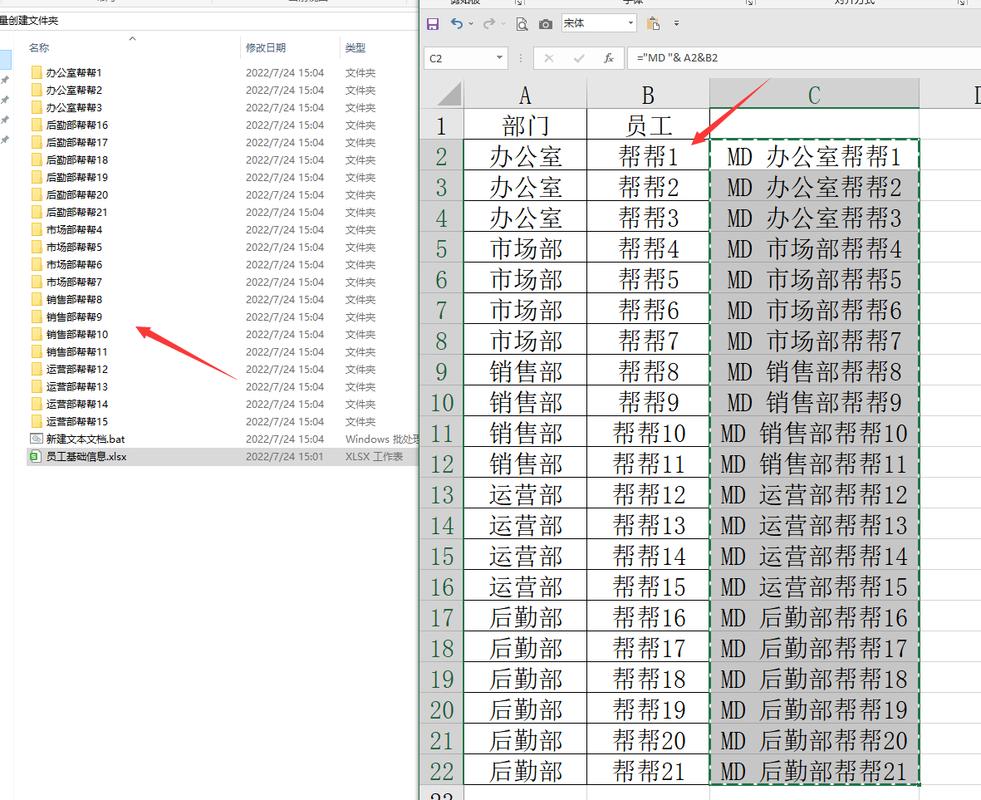Click the Select All corner of the worksheet
The image size is (981, 800).
click(x=443, y=94)
